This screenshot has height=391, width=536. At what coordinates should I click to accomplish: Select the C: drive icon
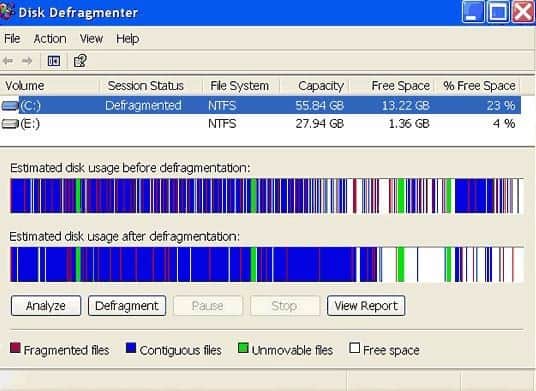(x=10, y=106)
